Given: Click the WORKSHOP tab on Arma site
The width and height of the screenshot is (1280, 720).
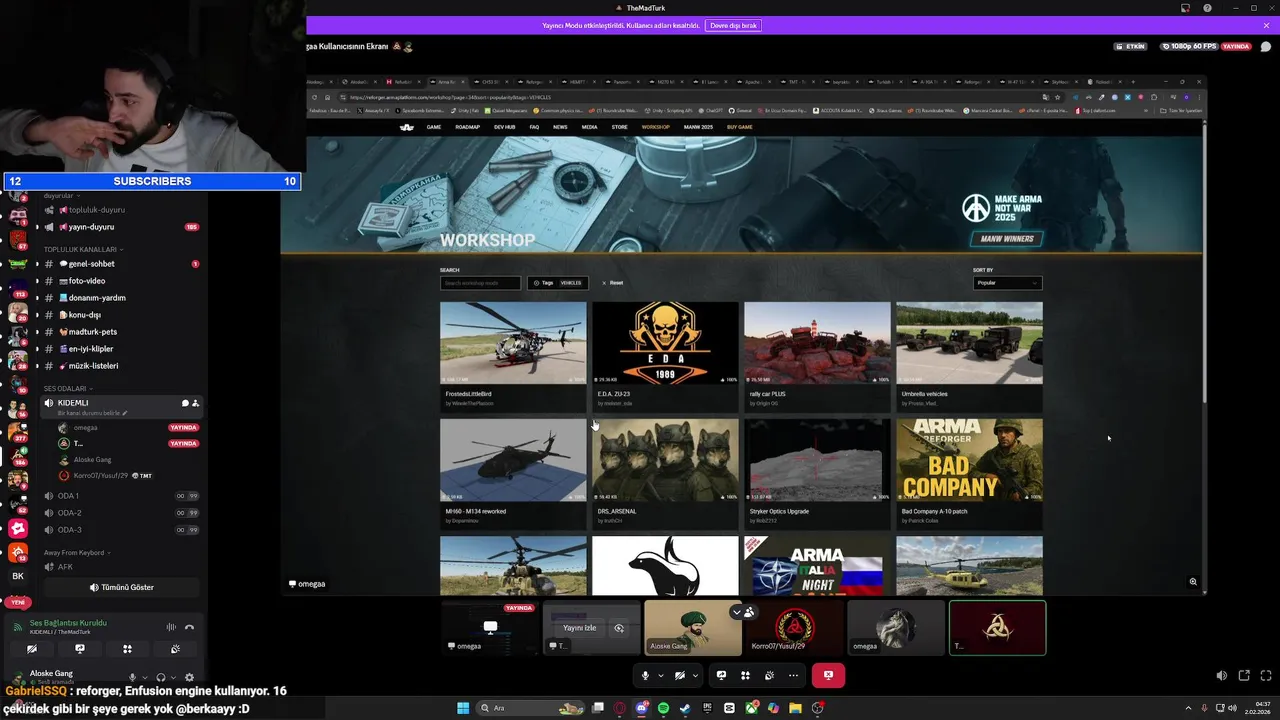Looking at the screenshot, I should click(655, 127).
